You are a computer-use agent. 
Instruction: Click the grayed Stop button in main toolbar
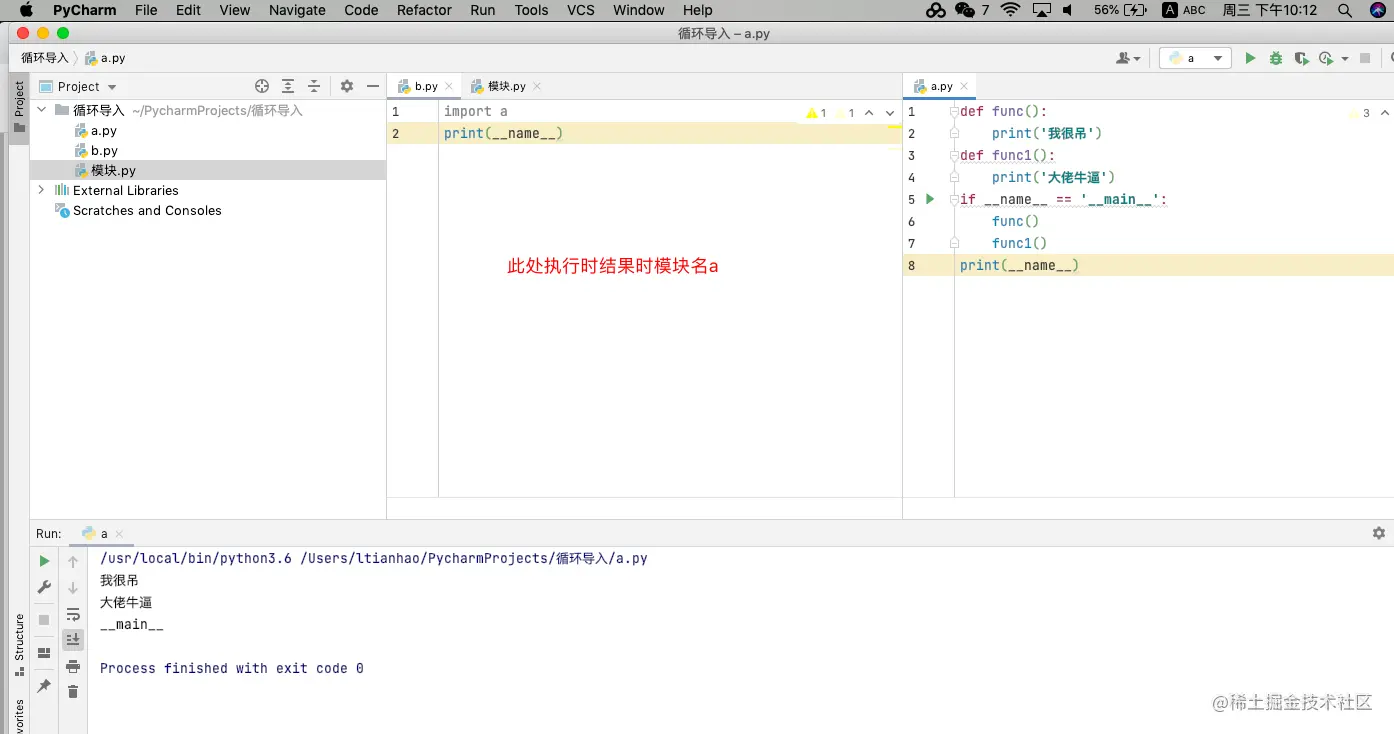1365,59
